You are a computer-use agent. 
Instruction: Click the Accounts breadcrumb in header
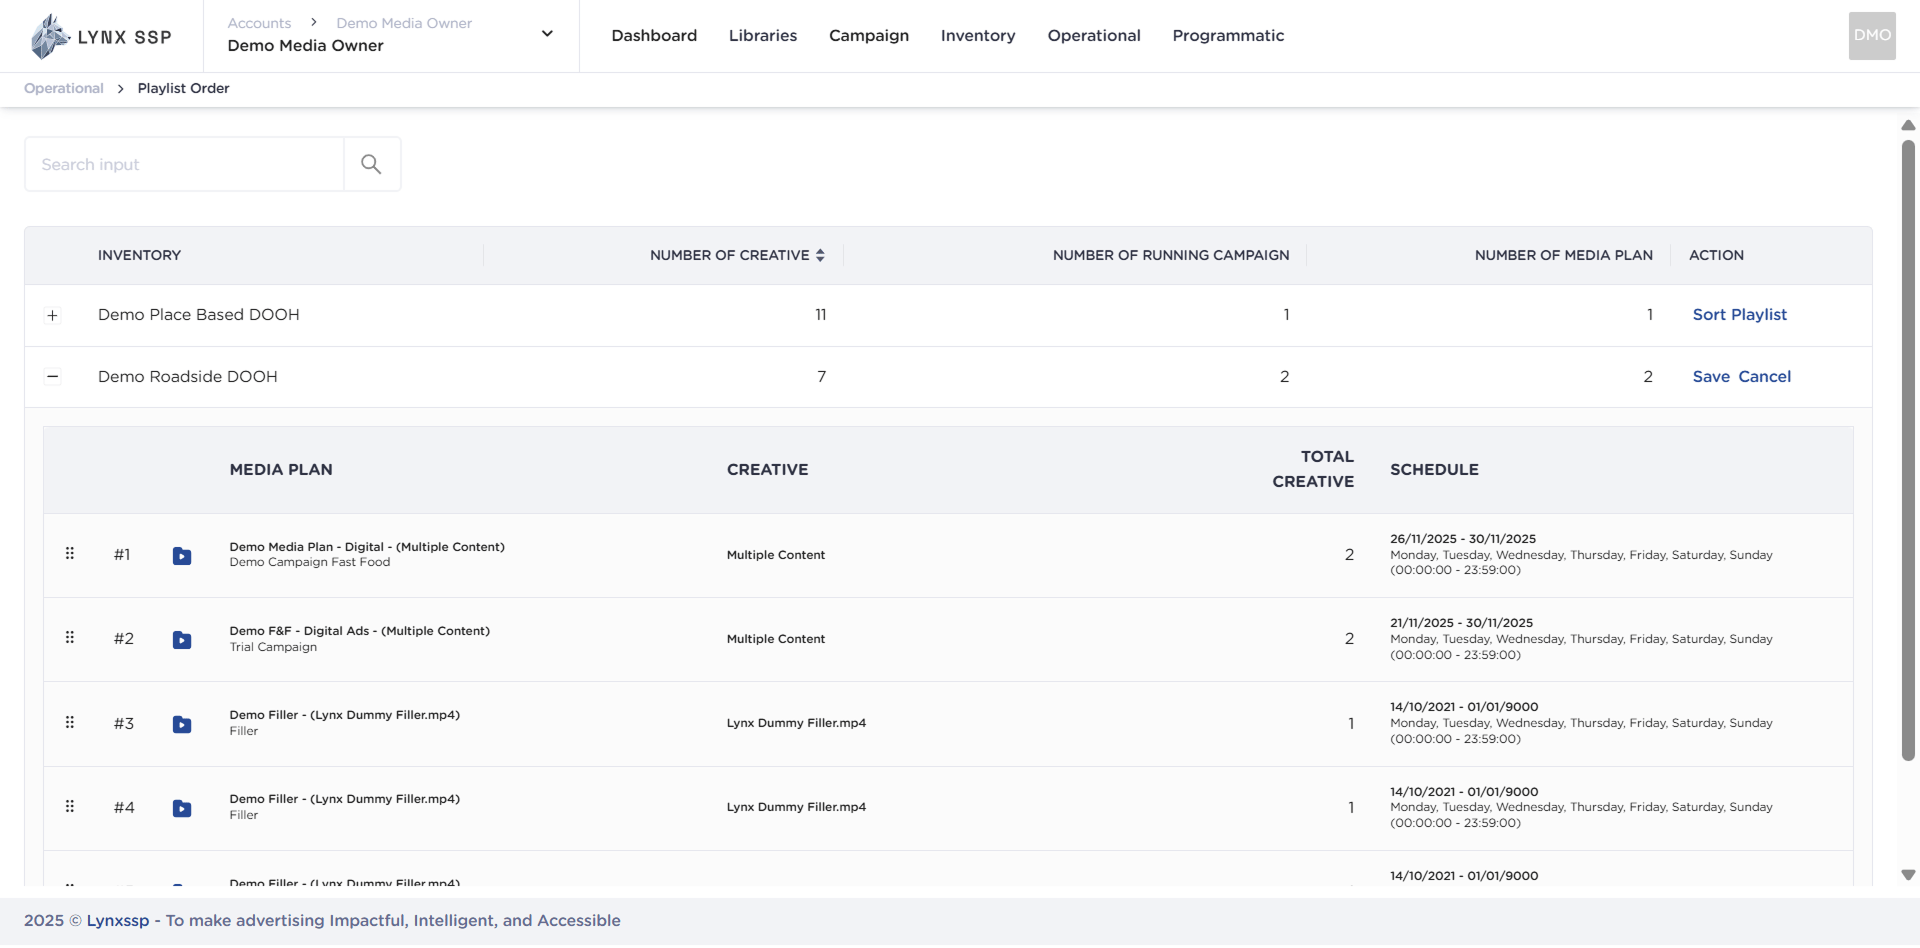point(259,23)
